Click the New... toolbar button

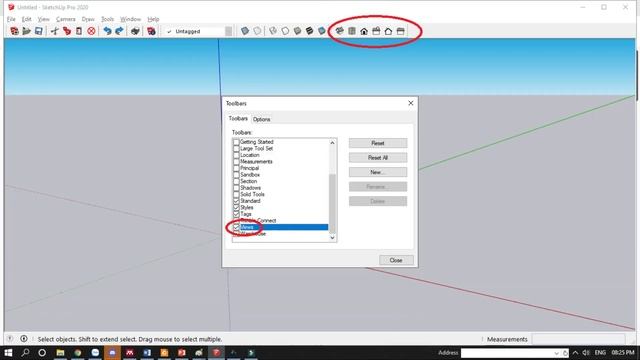pyautogui.click(x=378, y=172)
